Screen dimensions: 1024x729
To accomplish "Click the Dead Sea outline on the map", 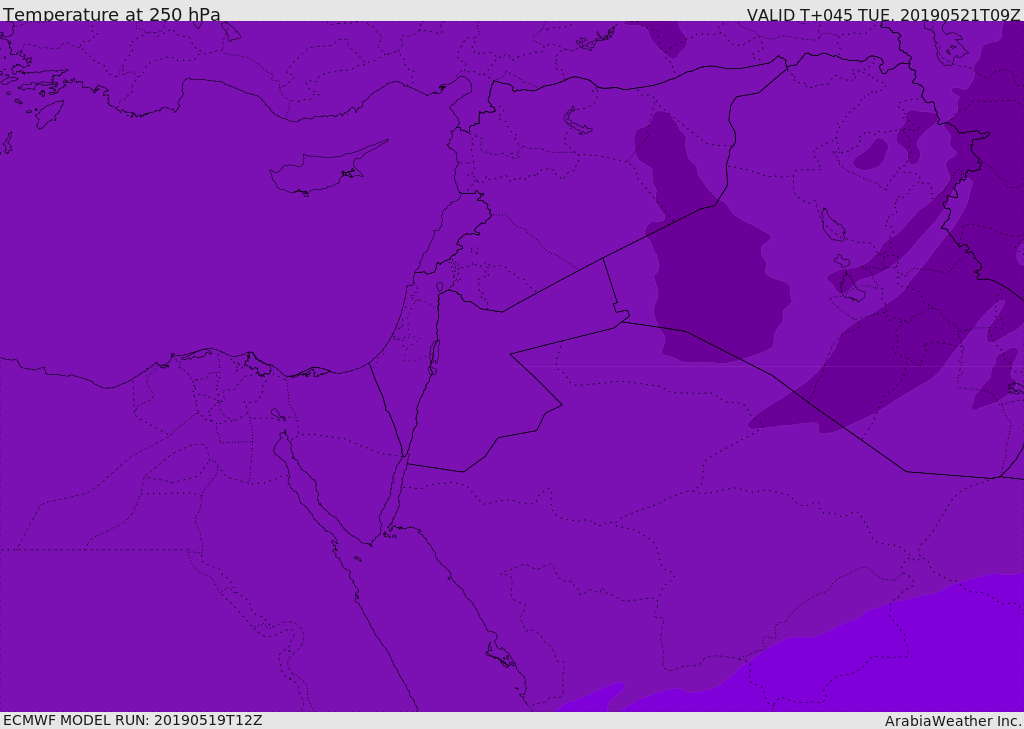I will [432, 358].
